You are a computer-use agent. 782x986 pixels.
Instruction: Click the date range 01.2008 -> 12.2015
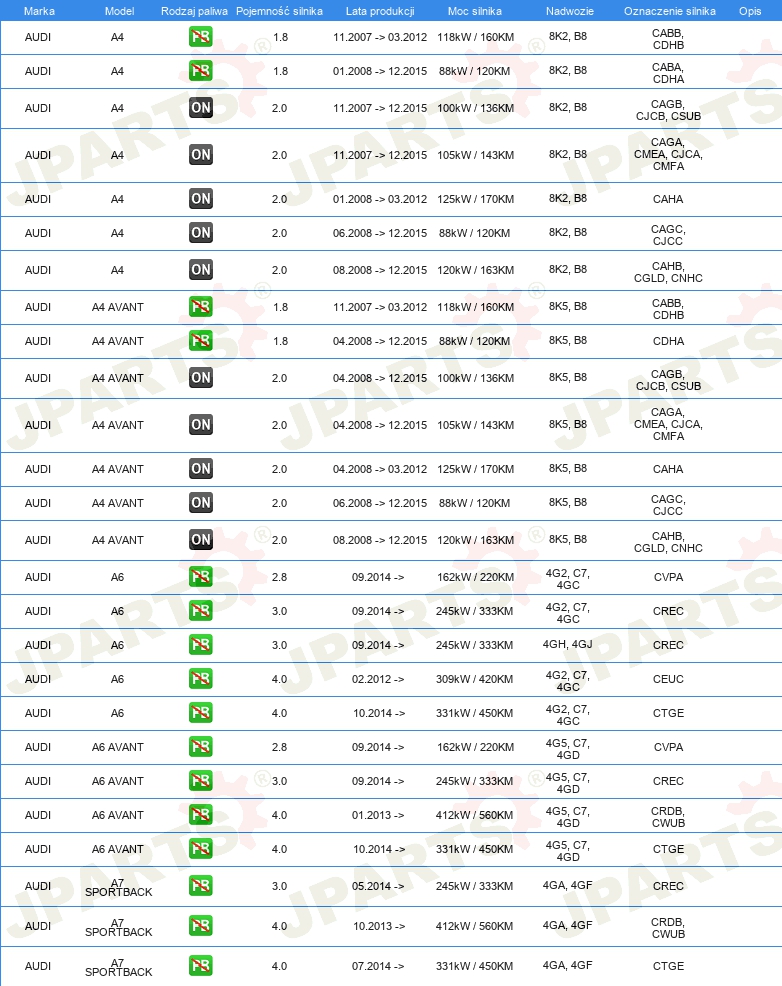pyautogui.click(x=380, y=71)
